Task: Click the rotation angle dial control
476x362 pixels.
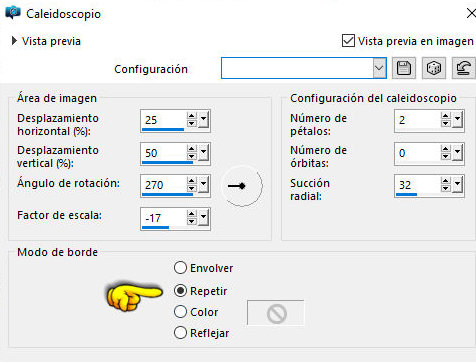Action: (x=242, y=186)
